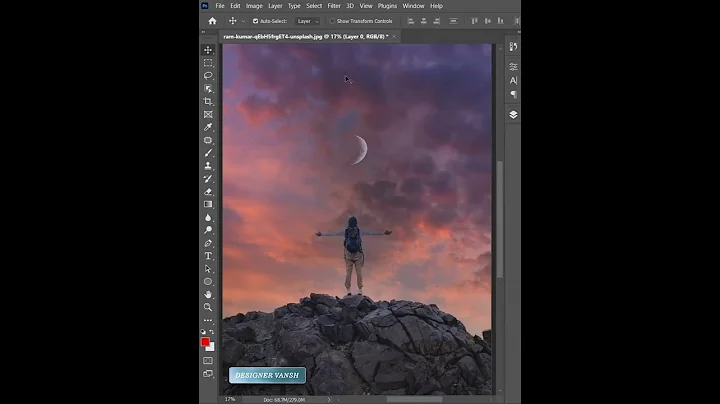Align horizontal centers in options bar
This screenshot has width=720, height=404.
[x=423, y=21]
